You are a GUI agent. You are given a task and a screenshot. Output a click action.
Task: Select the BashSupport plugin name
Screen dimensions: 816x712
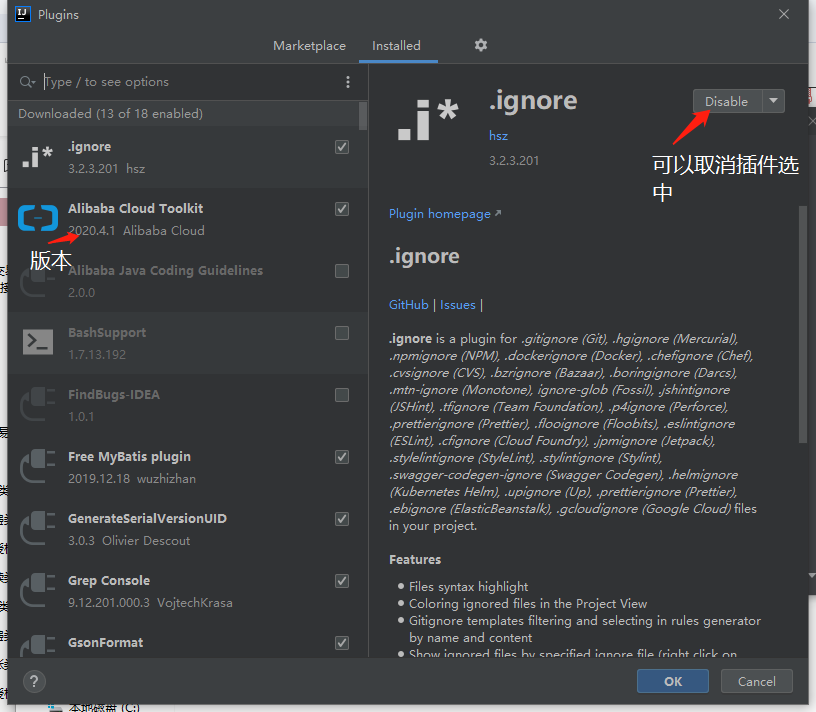[x=107, y=333]
